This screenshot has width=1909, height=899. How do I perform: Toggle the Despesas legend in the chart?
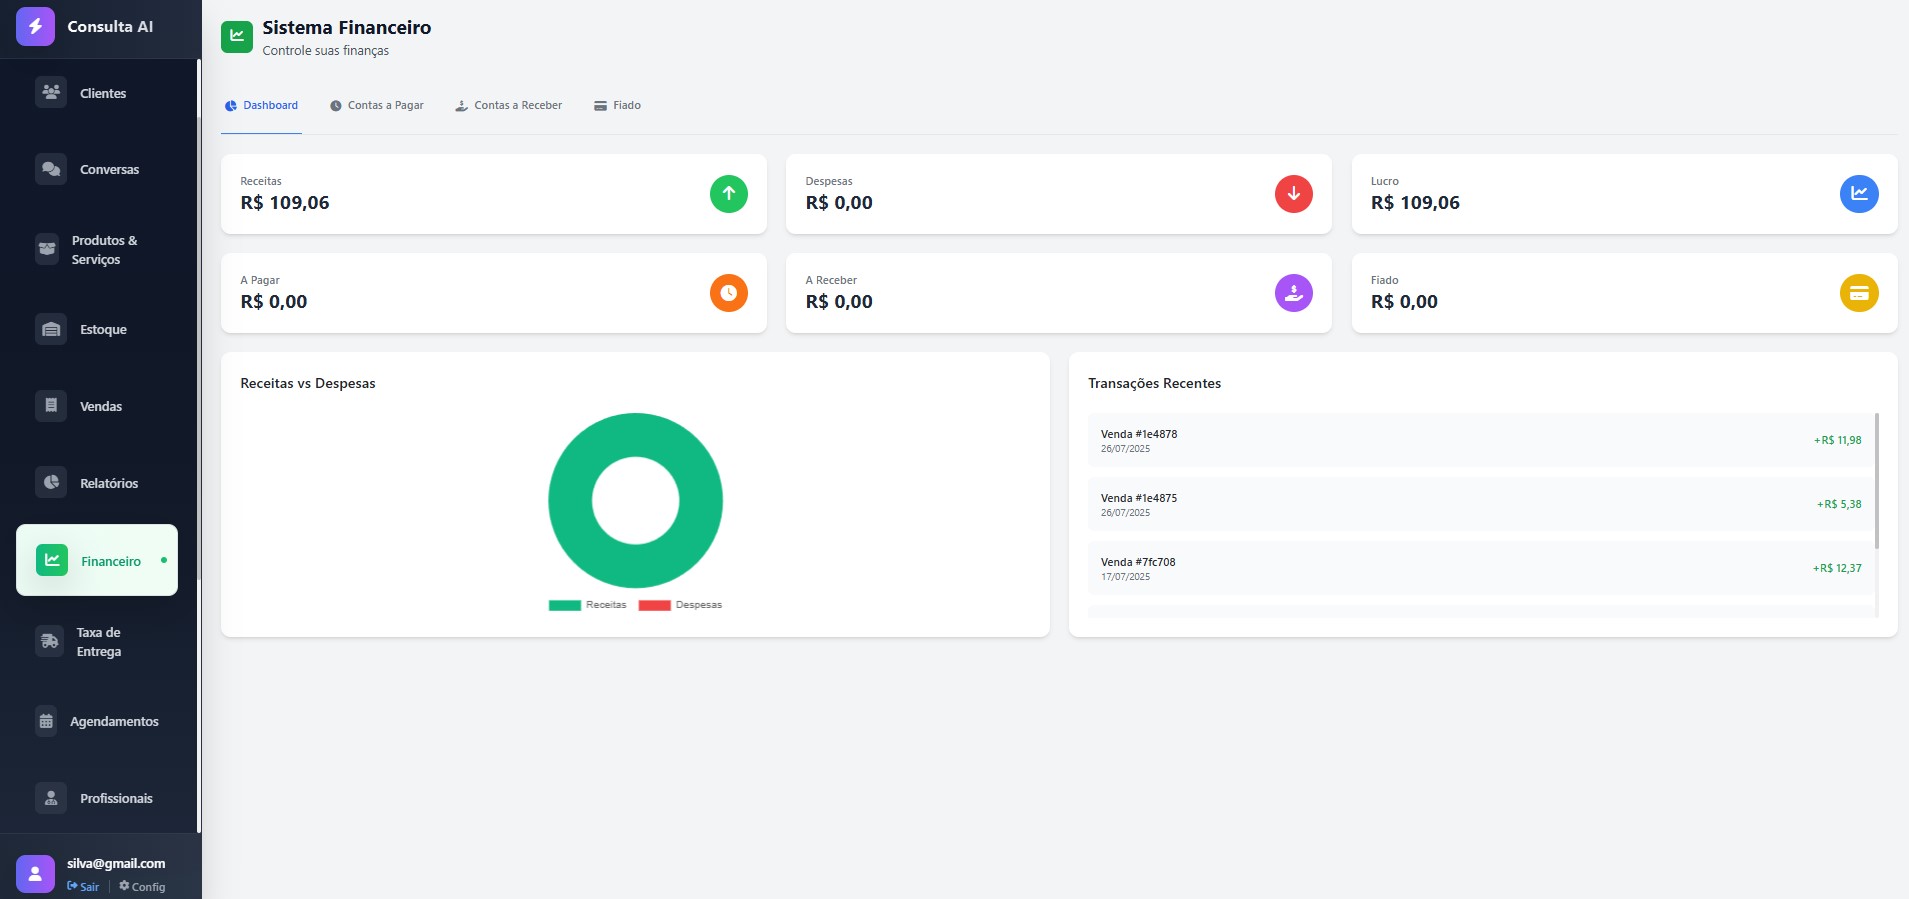[680, 605]
